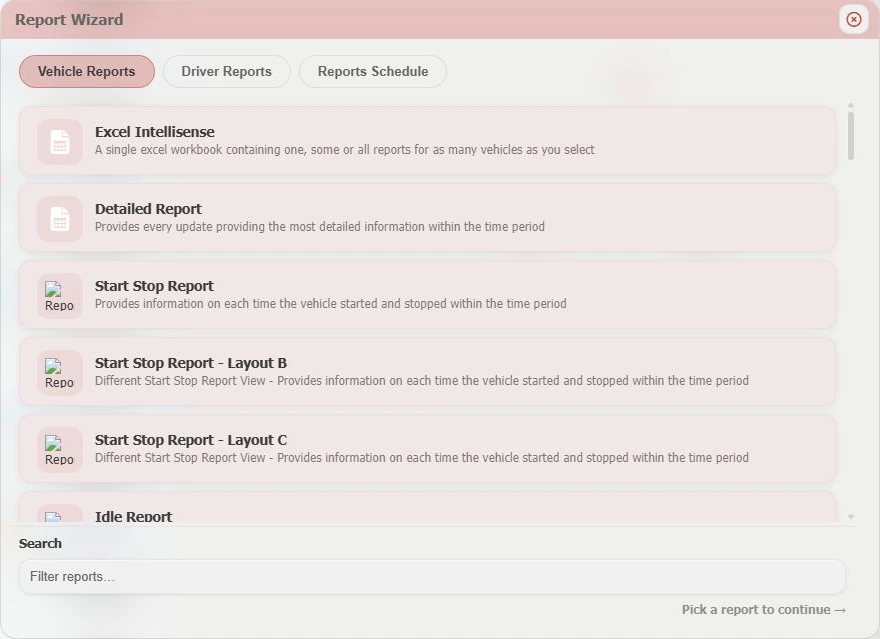Focus the Filter reports search field
880x639 pixels.
432,577
